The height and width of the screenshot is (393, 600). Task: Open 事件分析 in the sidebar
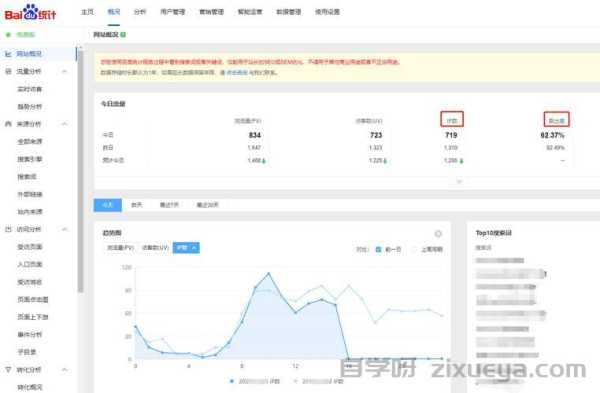tap(30, 334)
